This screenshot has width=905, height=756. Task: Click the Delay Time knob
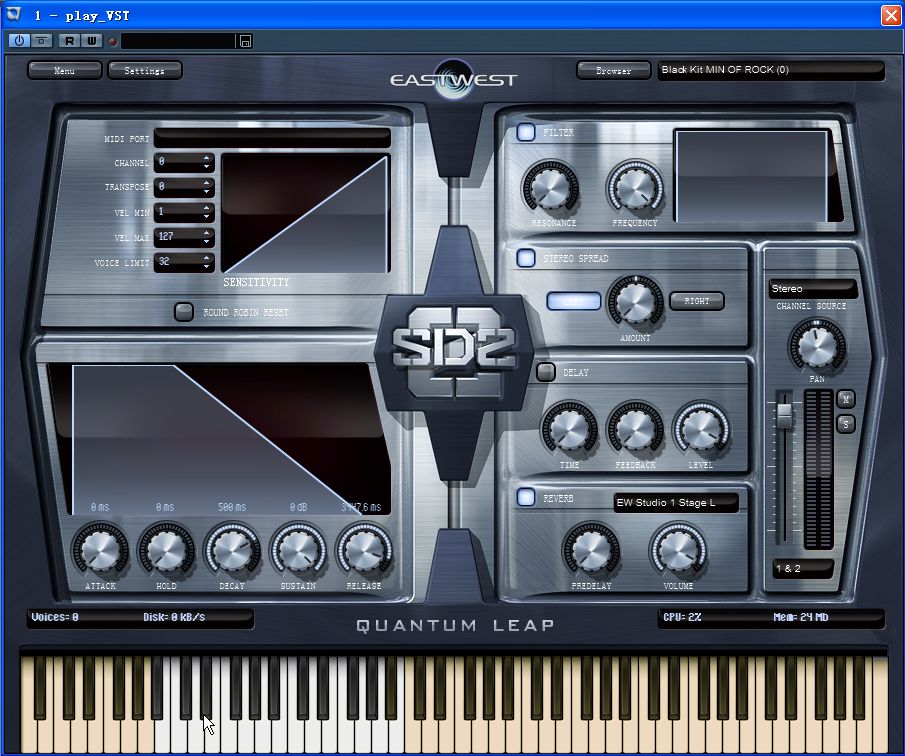[x=569, y=430]
